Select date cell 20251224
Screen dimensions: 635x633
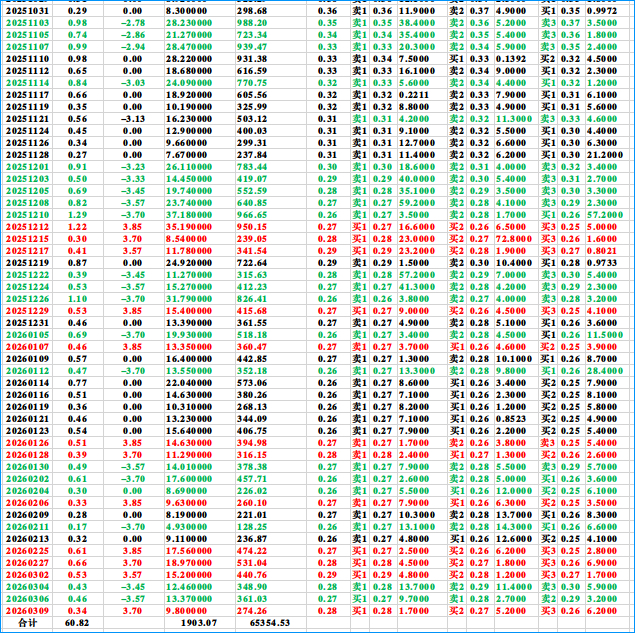coord(27,287)
